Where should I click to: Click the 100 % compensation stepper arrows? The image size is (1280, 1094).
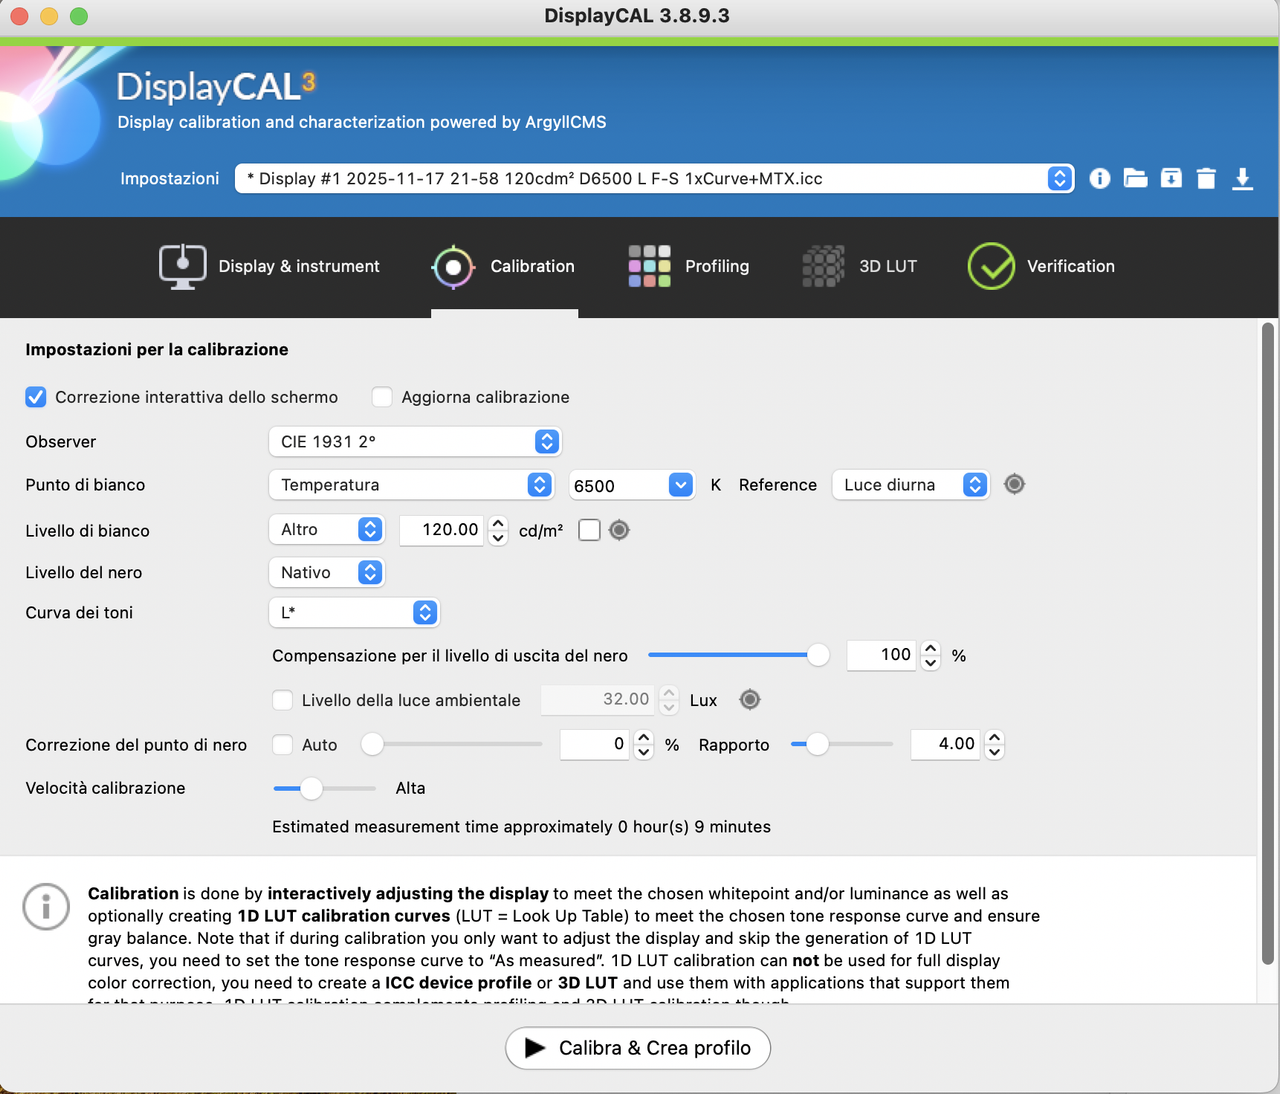pos(931,655)
